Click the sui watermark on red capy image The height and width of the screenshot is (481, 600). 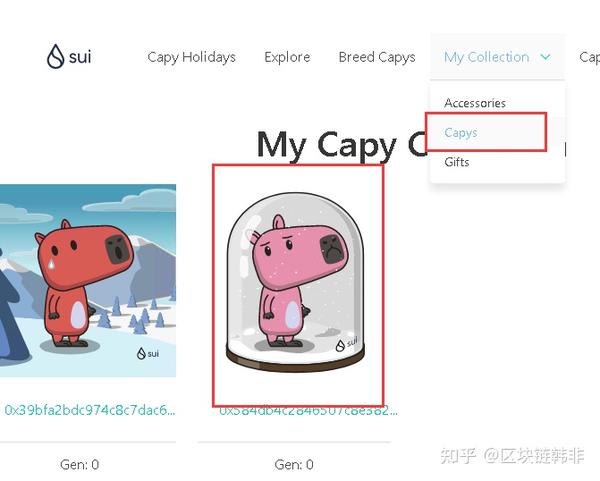pos(148,353)
